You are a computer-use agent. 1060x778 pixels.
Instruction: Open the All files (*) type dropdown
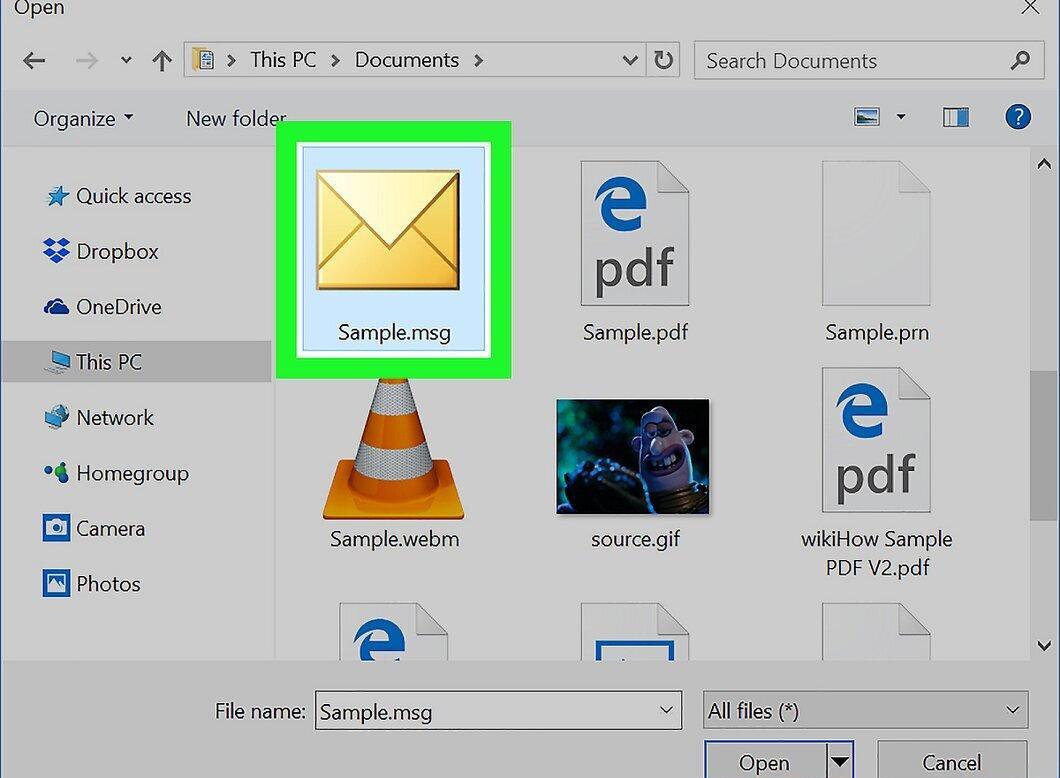point(865,710)
